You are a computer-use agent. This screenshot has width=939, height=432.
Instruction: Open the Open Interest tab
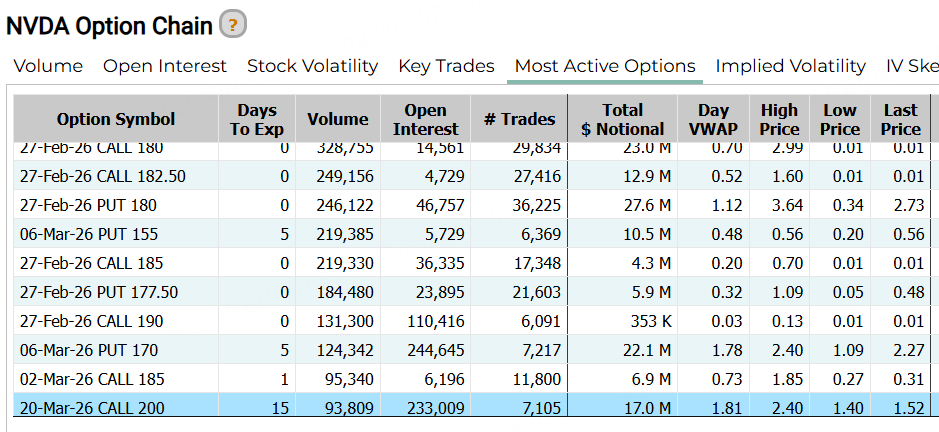[165, 66]
